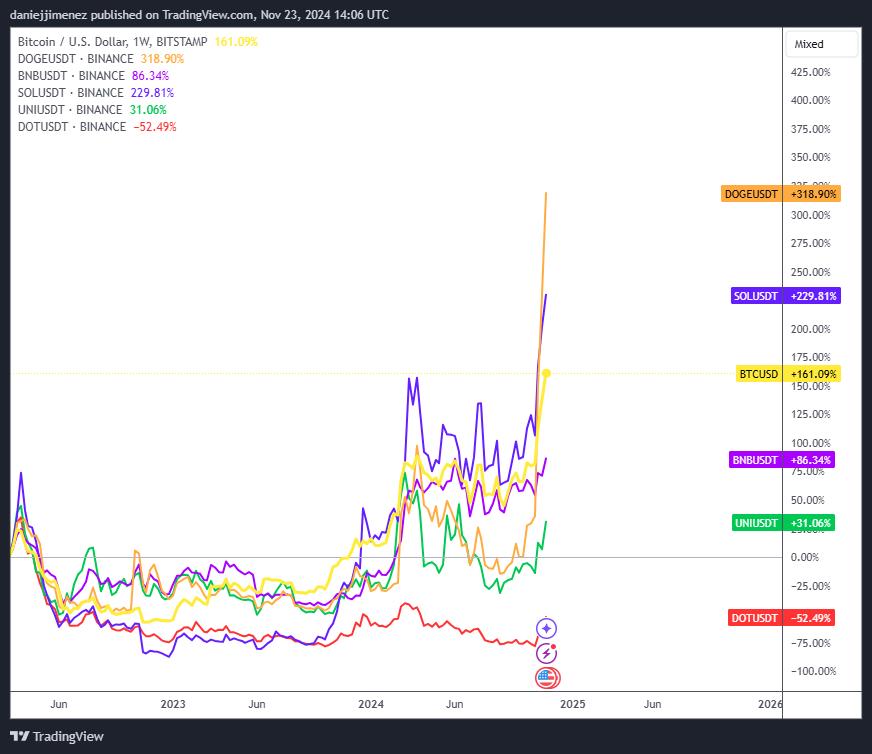This screenshot has height=754, width=872.
Task: Click the -52.49% DOT legend value
Action: tap(155, 127)
